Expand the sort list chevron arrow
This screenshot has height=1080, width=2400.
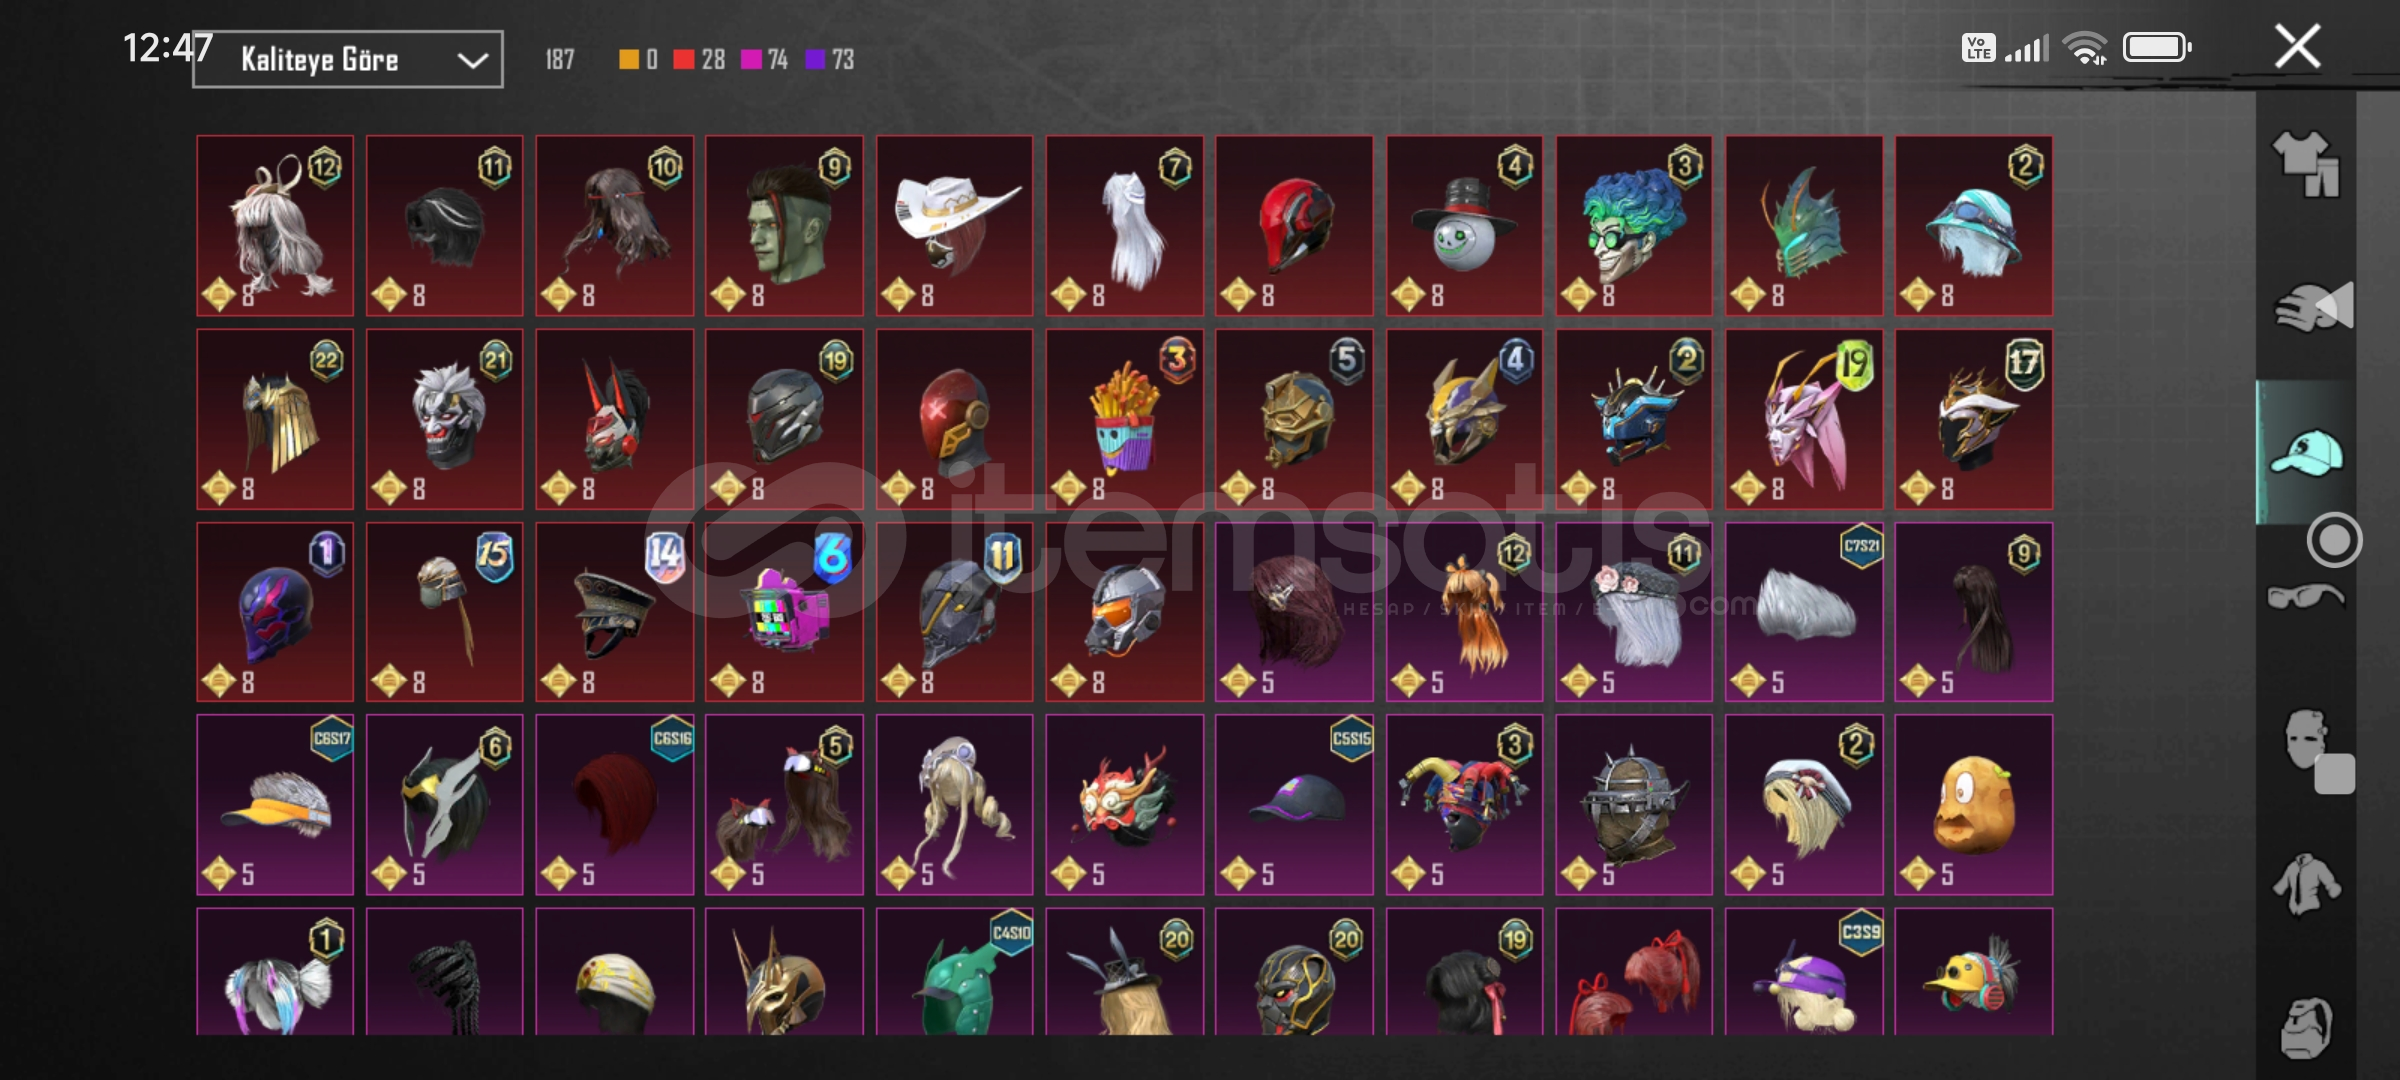(472, 60)
